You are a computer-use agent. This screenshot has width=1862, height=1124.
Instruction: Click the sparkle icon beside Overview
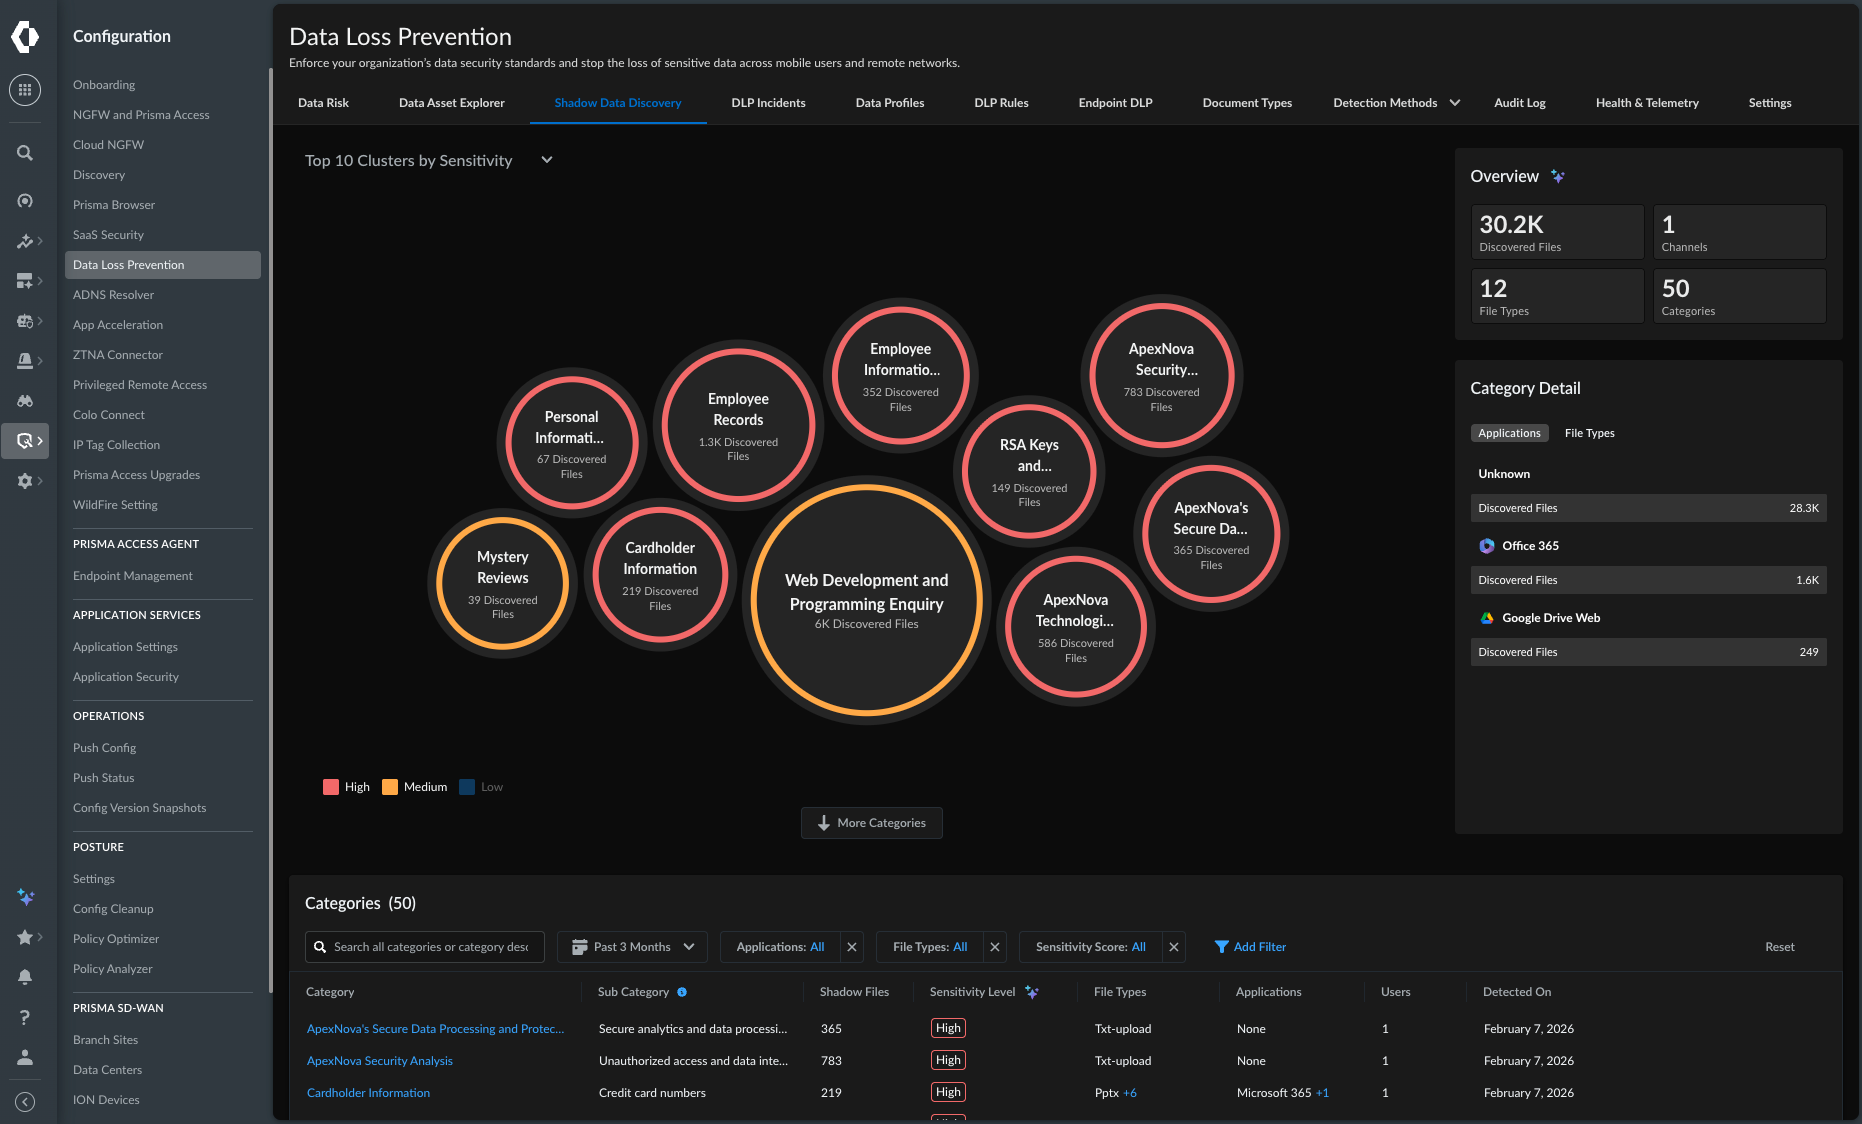tap(1557, 176)
